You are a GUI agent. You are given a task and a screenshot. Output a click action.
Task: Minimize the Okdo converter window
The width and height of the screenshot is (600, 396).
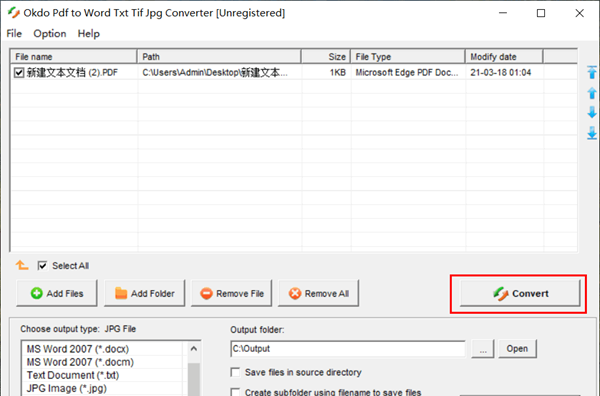point(503,13)
